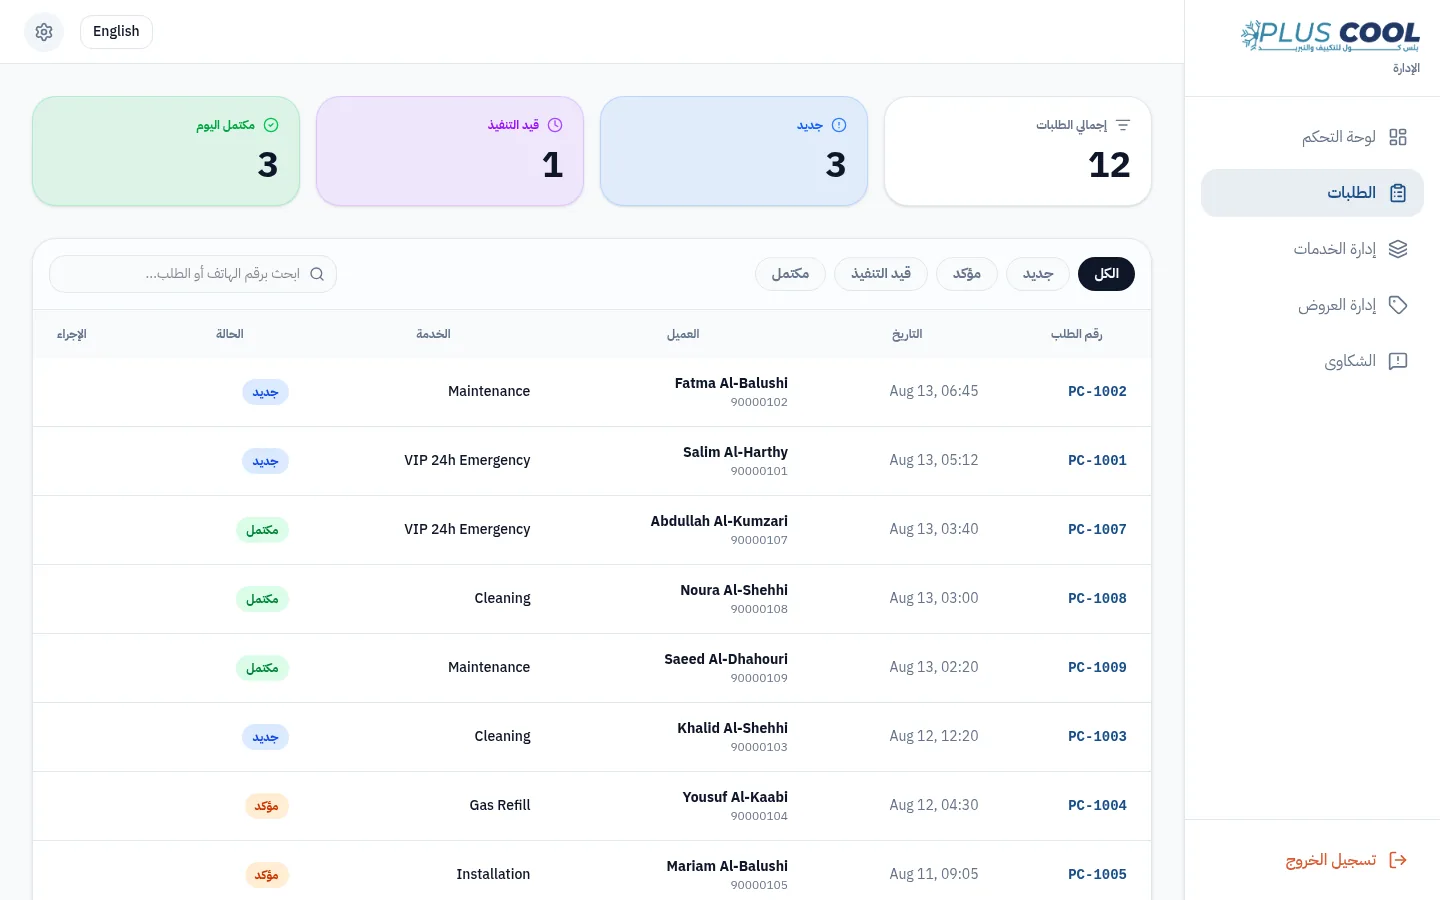Open order PC-1004

(1097, 806)
